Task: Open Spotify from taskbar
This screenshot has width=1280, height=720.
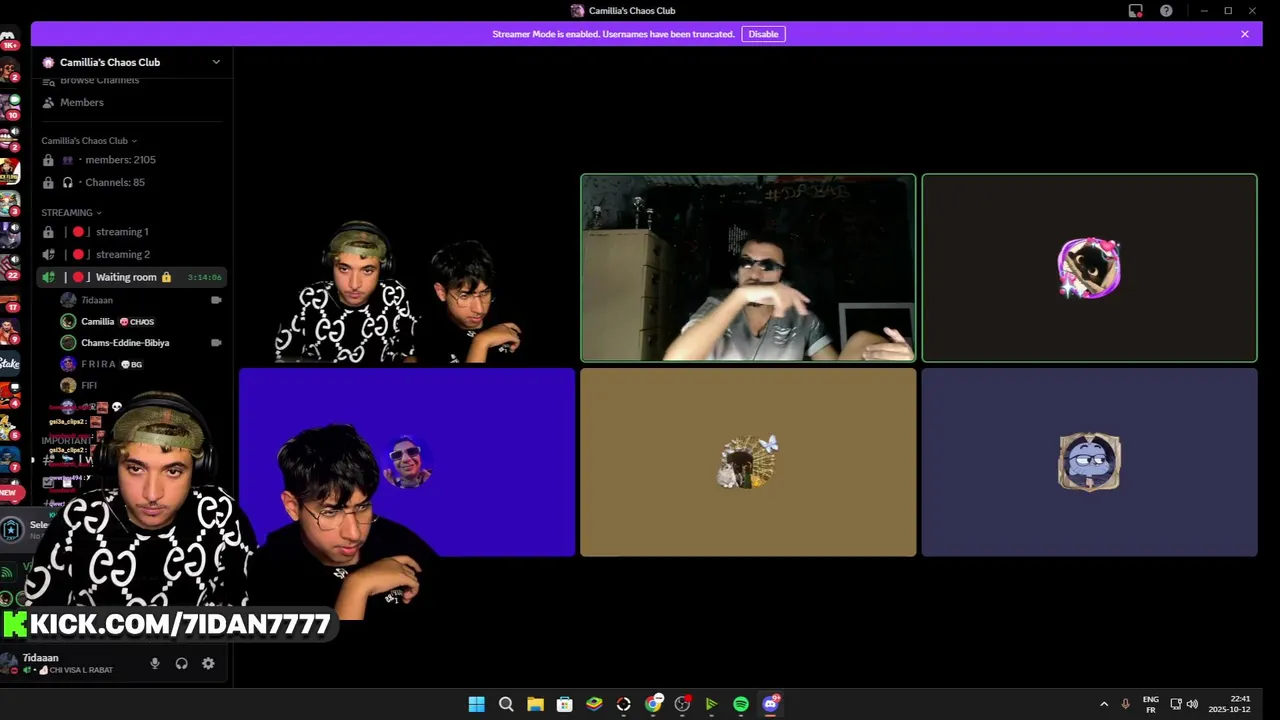Action: (741, 704)
